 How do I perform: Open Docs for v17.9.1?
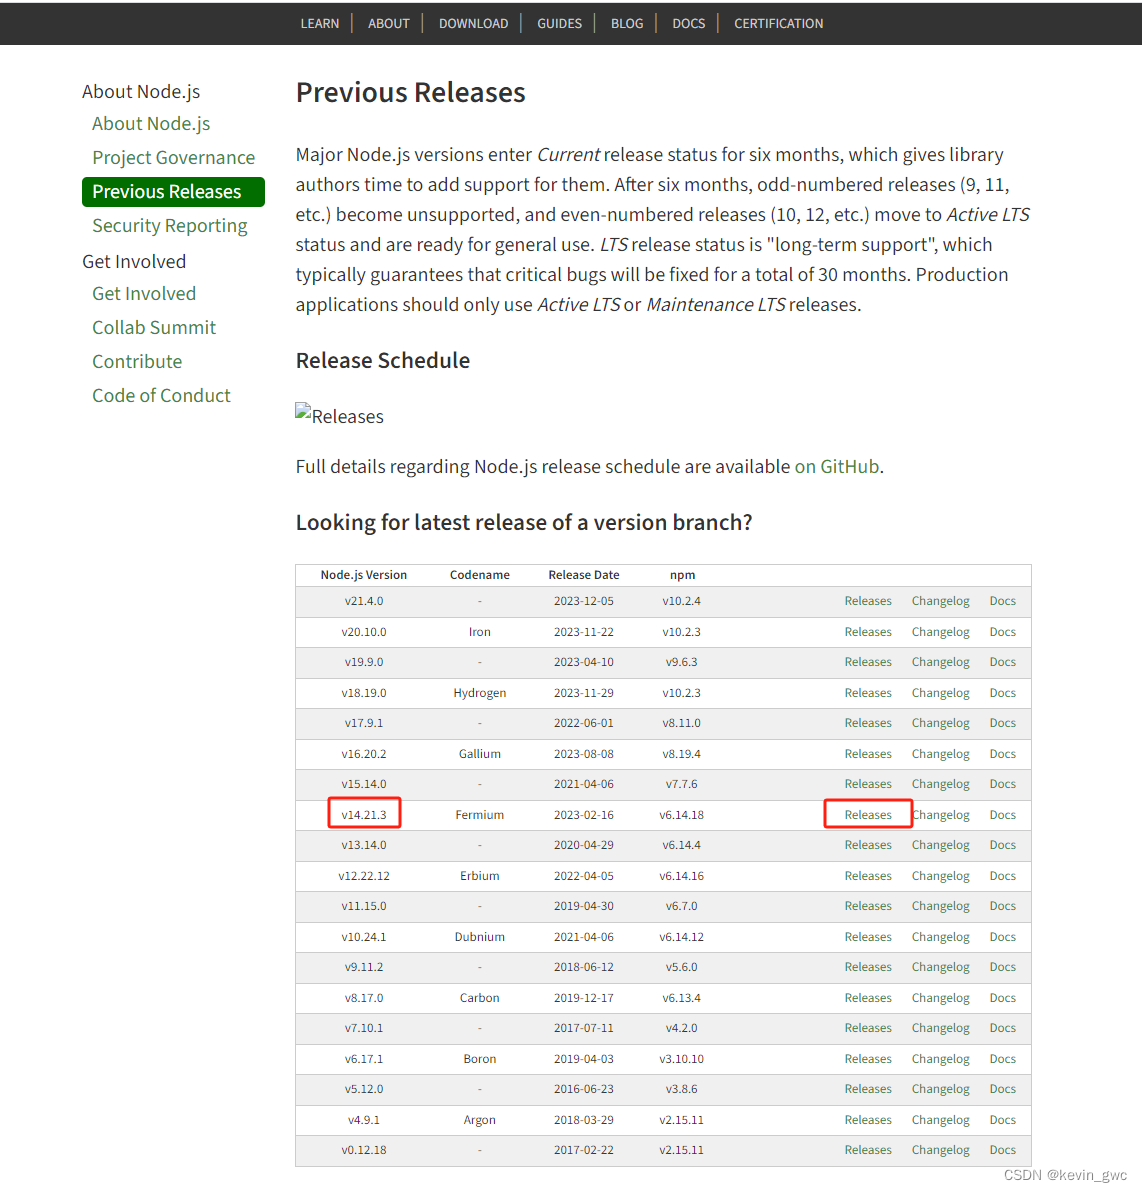click(x=1002, y=723)
